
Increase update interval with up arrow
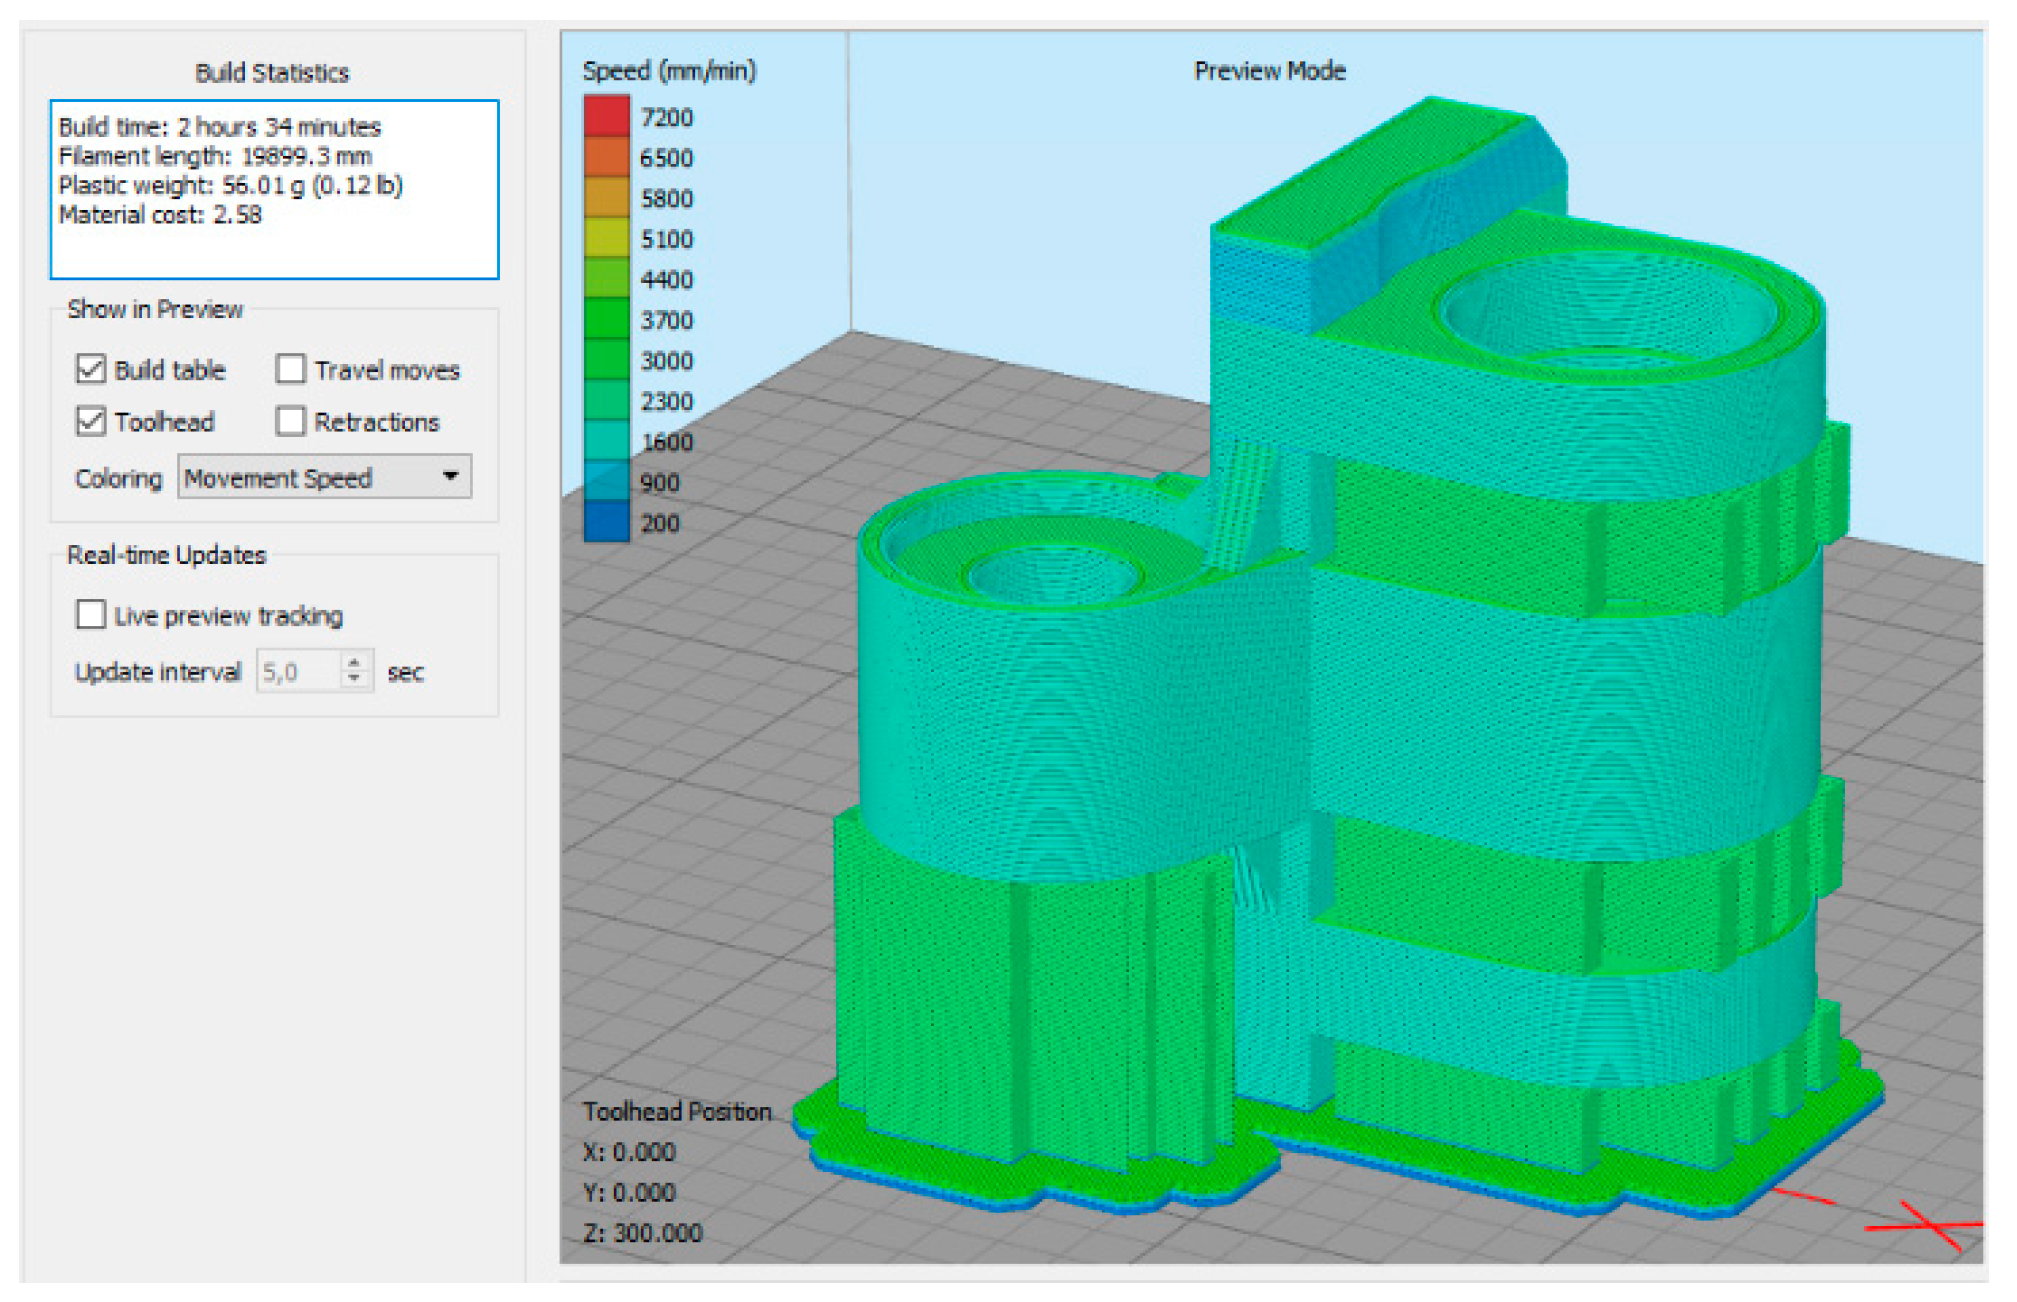(x=354, y=661)
